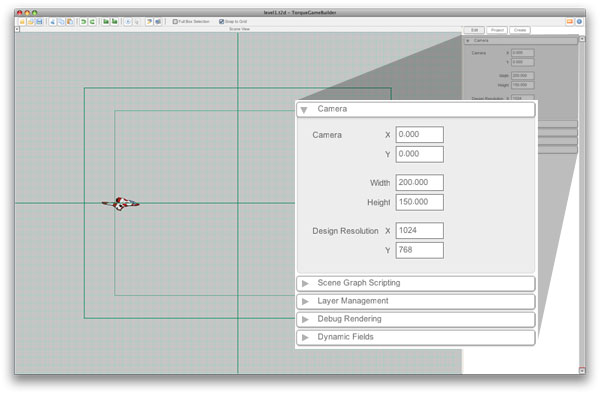Click the blue round icon at the toolbar's far right
This screenshot has height=394, width=600.
click(579, 22)
